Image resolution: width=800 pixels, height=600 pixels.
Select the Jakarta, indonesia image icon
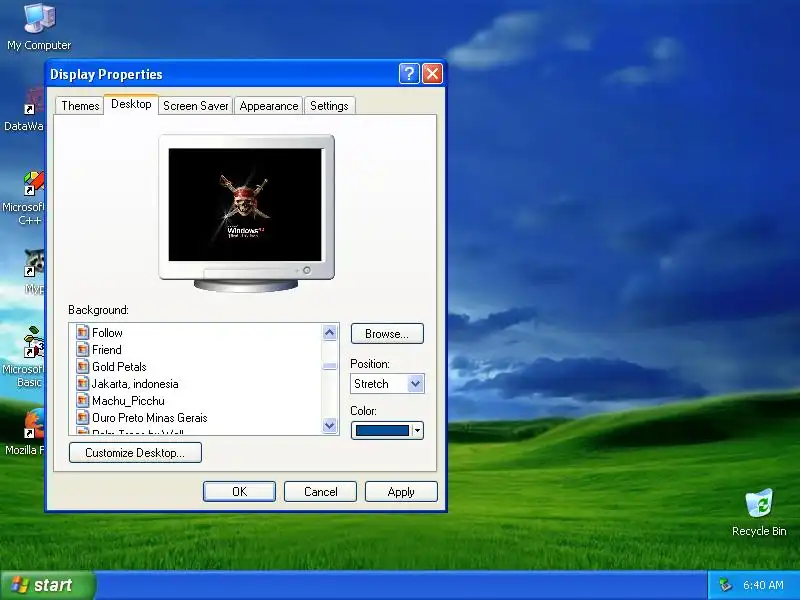click(x=82, y=384)
